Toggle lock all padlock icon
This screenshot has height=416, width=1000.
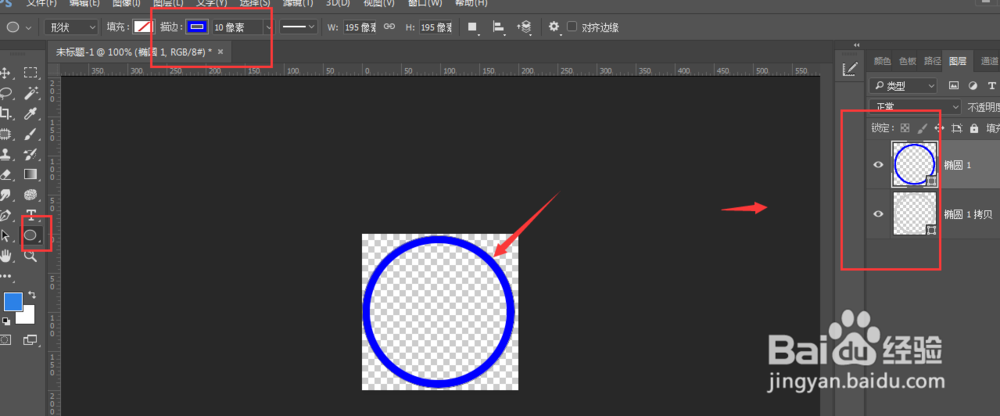[x=974, y=128]
